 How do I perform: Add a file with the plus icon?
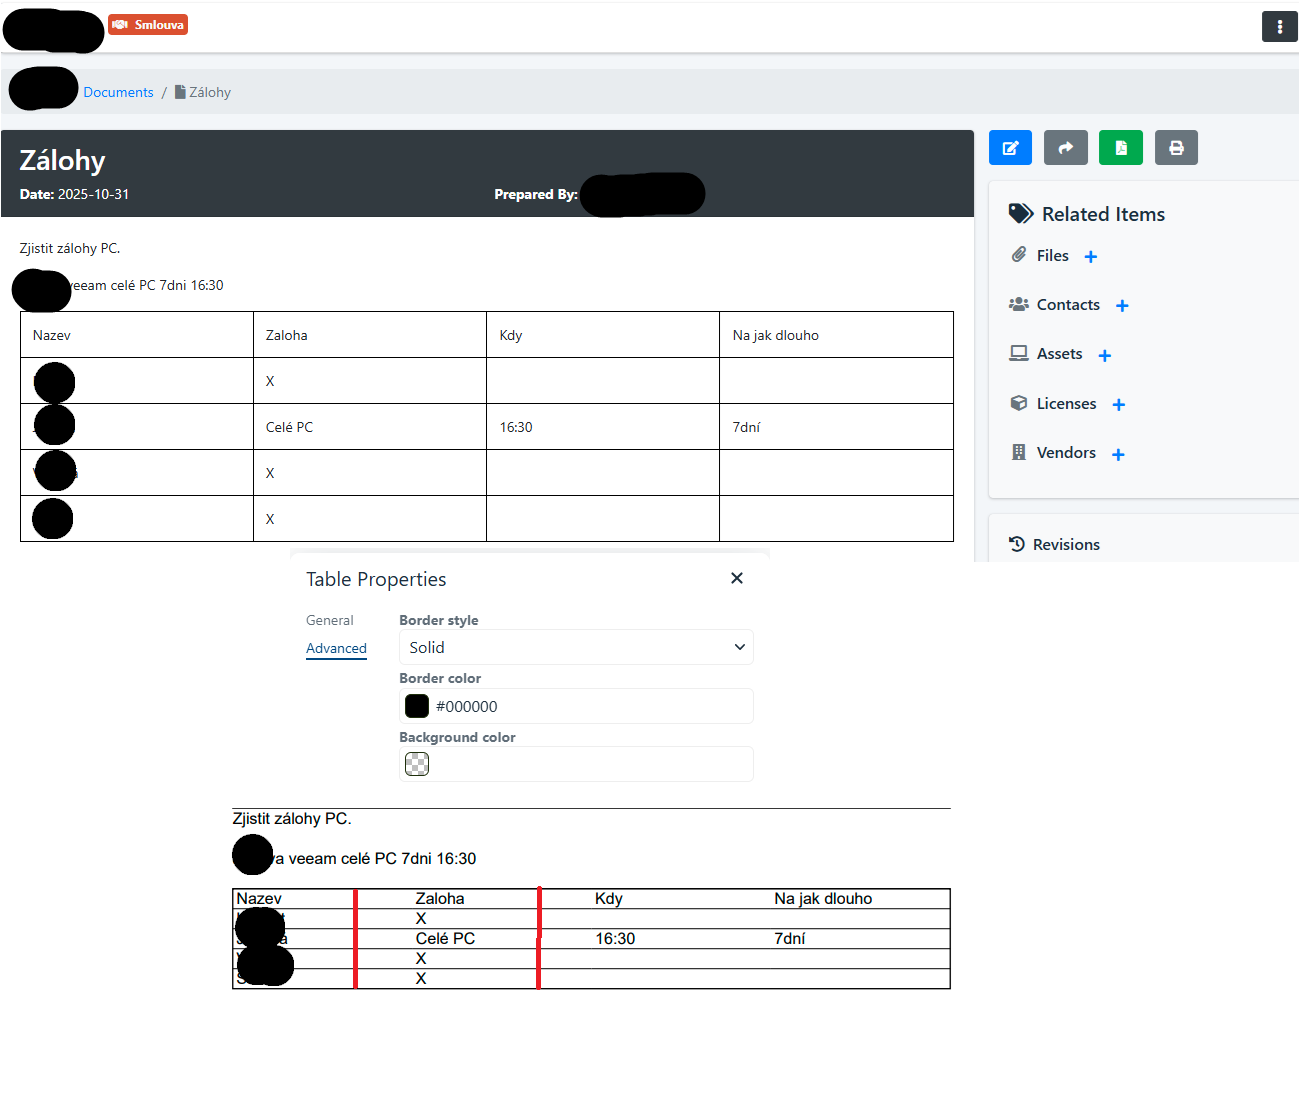(x=1091, y=257)
